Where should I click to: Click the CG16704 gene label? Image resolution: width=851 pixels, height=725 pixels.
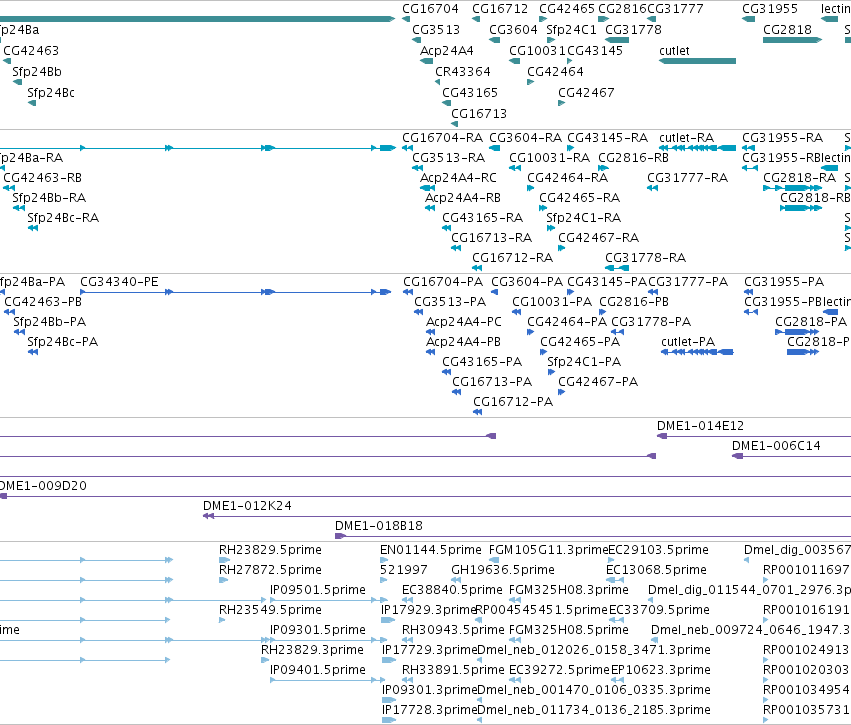click(x=430, y=9)
